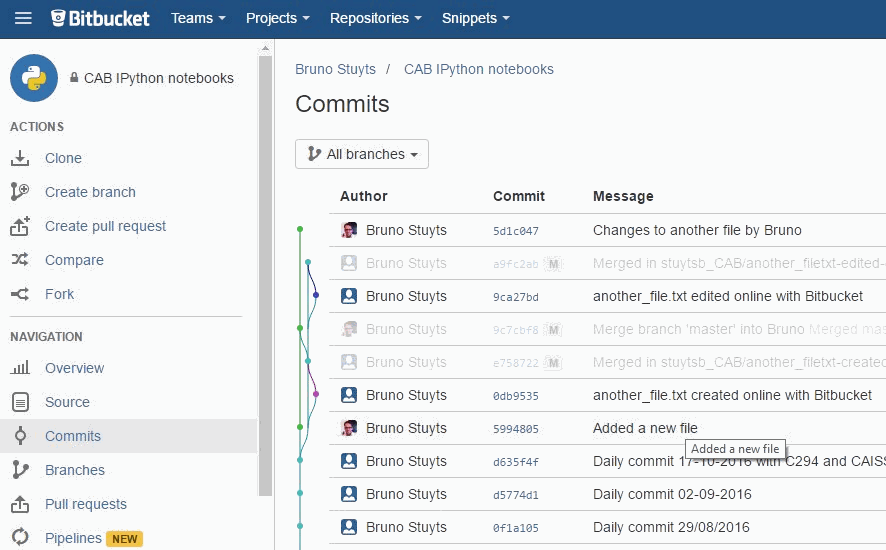Image resolution: width=886 pixels, height=550 pixels.
Task: Select Branches in the sidebar navigation
Action: point(74,470)
